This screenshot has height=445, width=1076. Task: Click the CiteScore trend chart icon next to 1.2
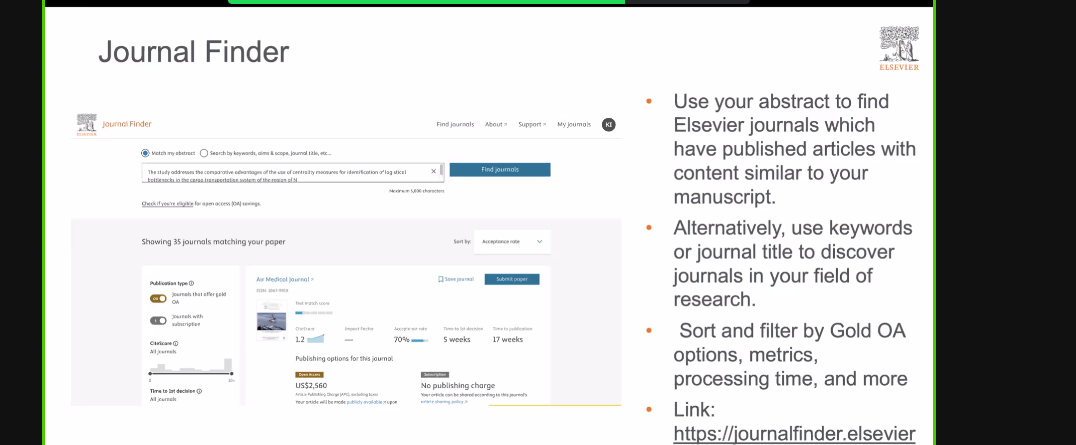[x=316, y=339]
